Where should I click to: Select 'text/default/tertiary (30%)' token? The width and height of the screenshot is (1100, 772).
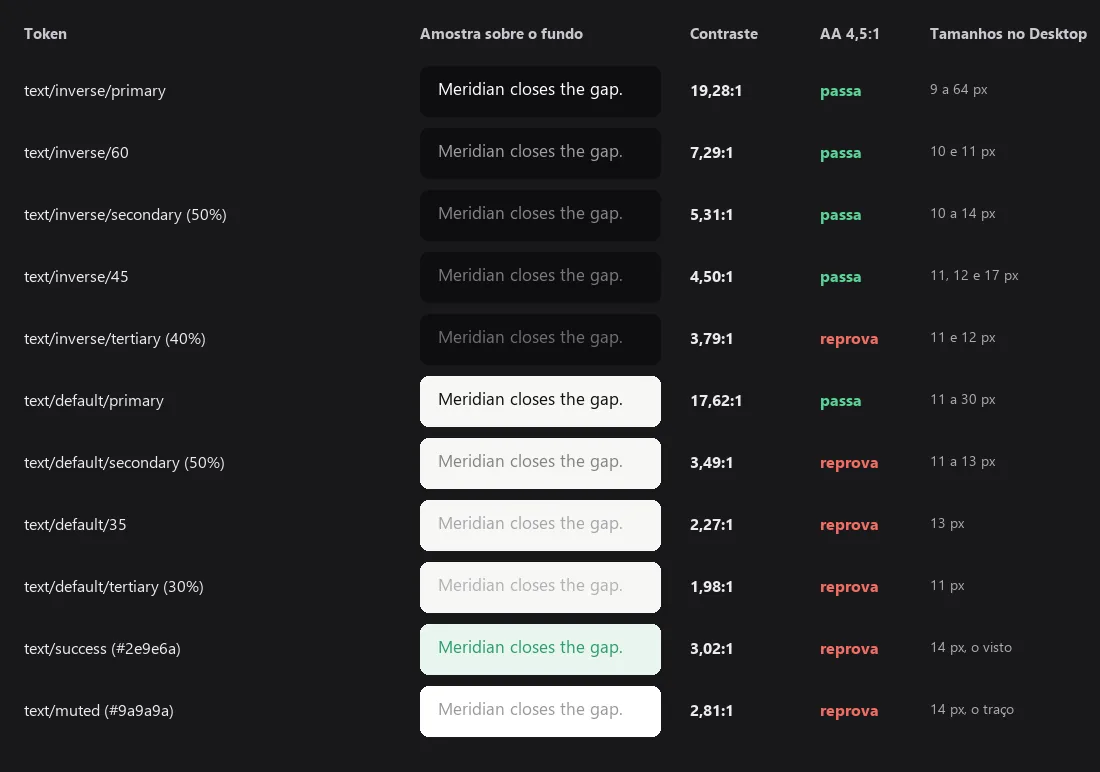click(x=114, y=587)
